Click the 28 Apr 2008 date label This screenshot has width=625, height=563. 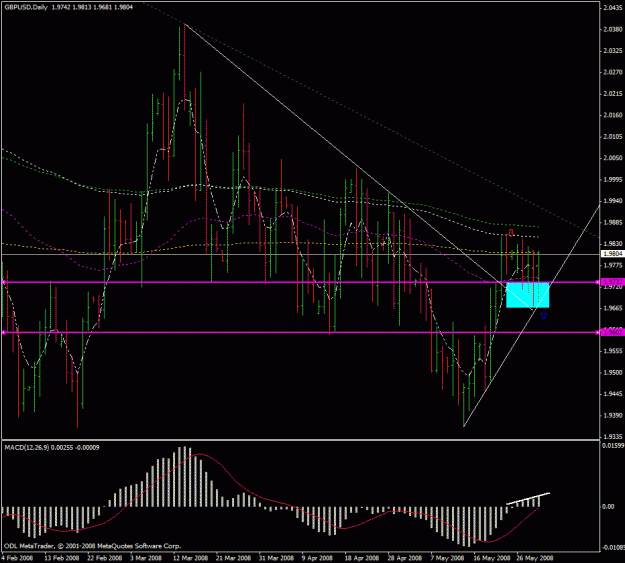tap(405, 558)
